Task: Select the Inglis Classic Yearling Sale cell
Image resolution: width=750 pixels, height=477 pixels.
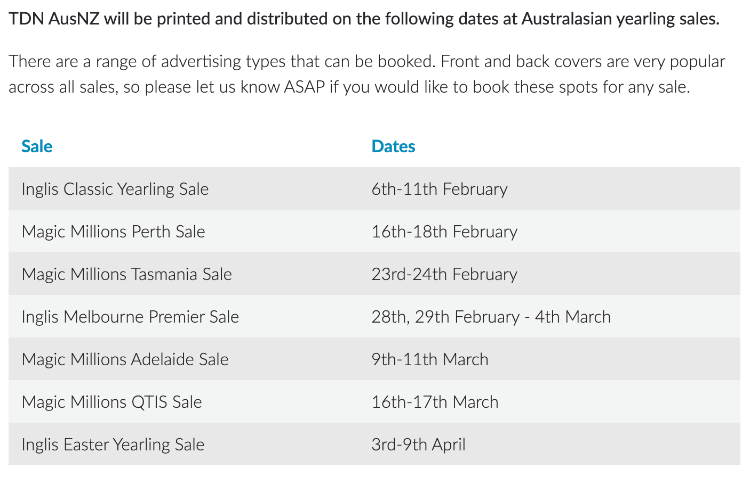Action: [x=115, y=189]
